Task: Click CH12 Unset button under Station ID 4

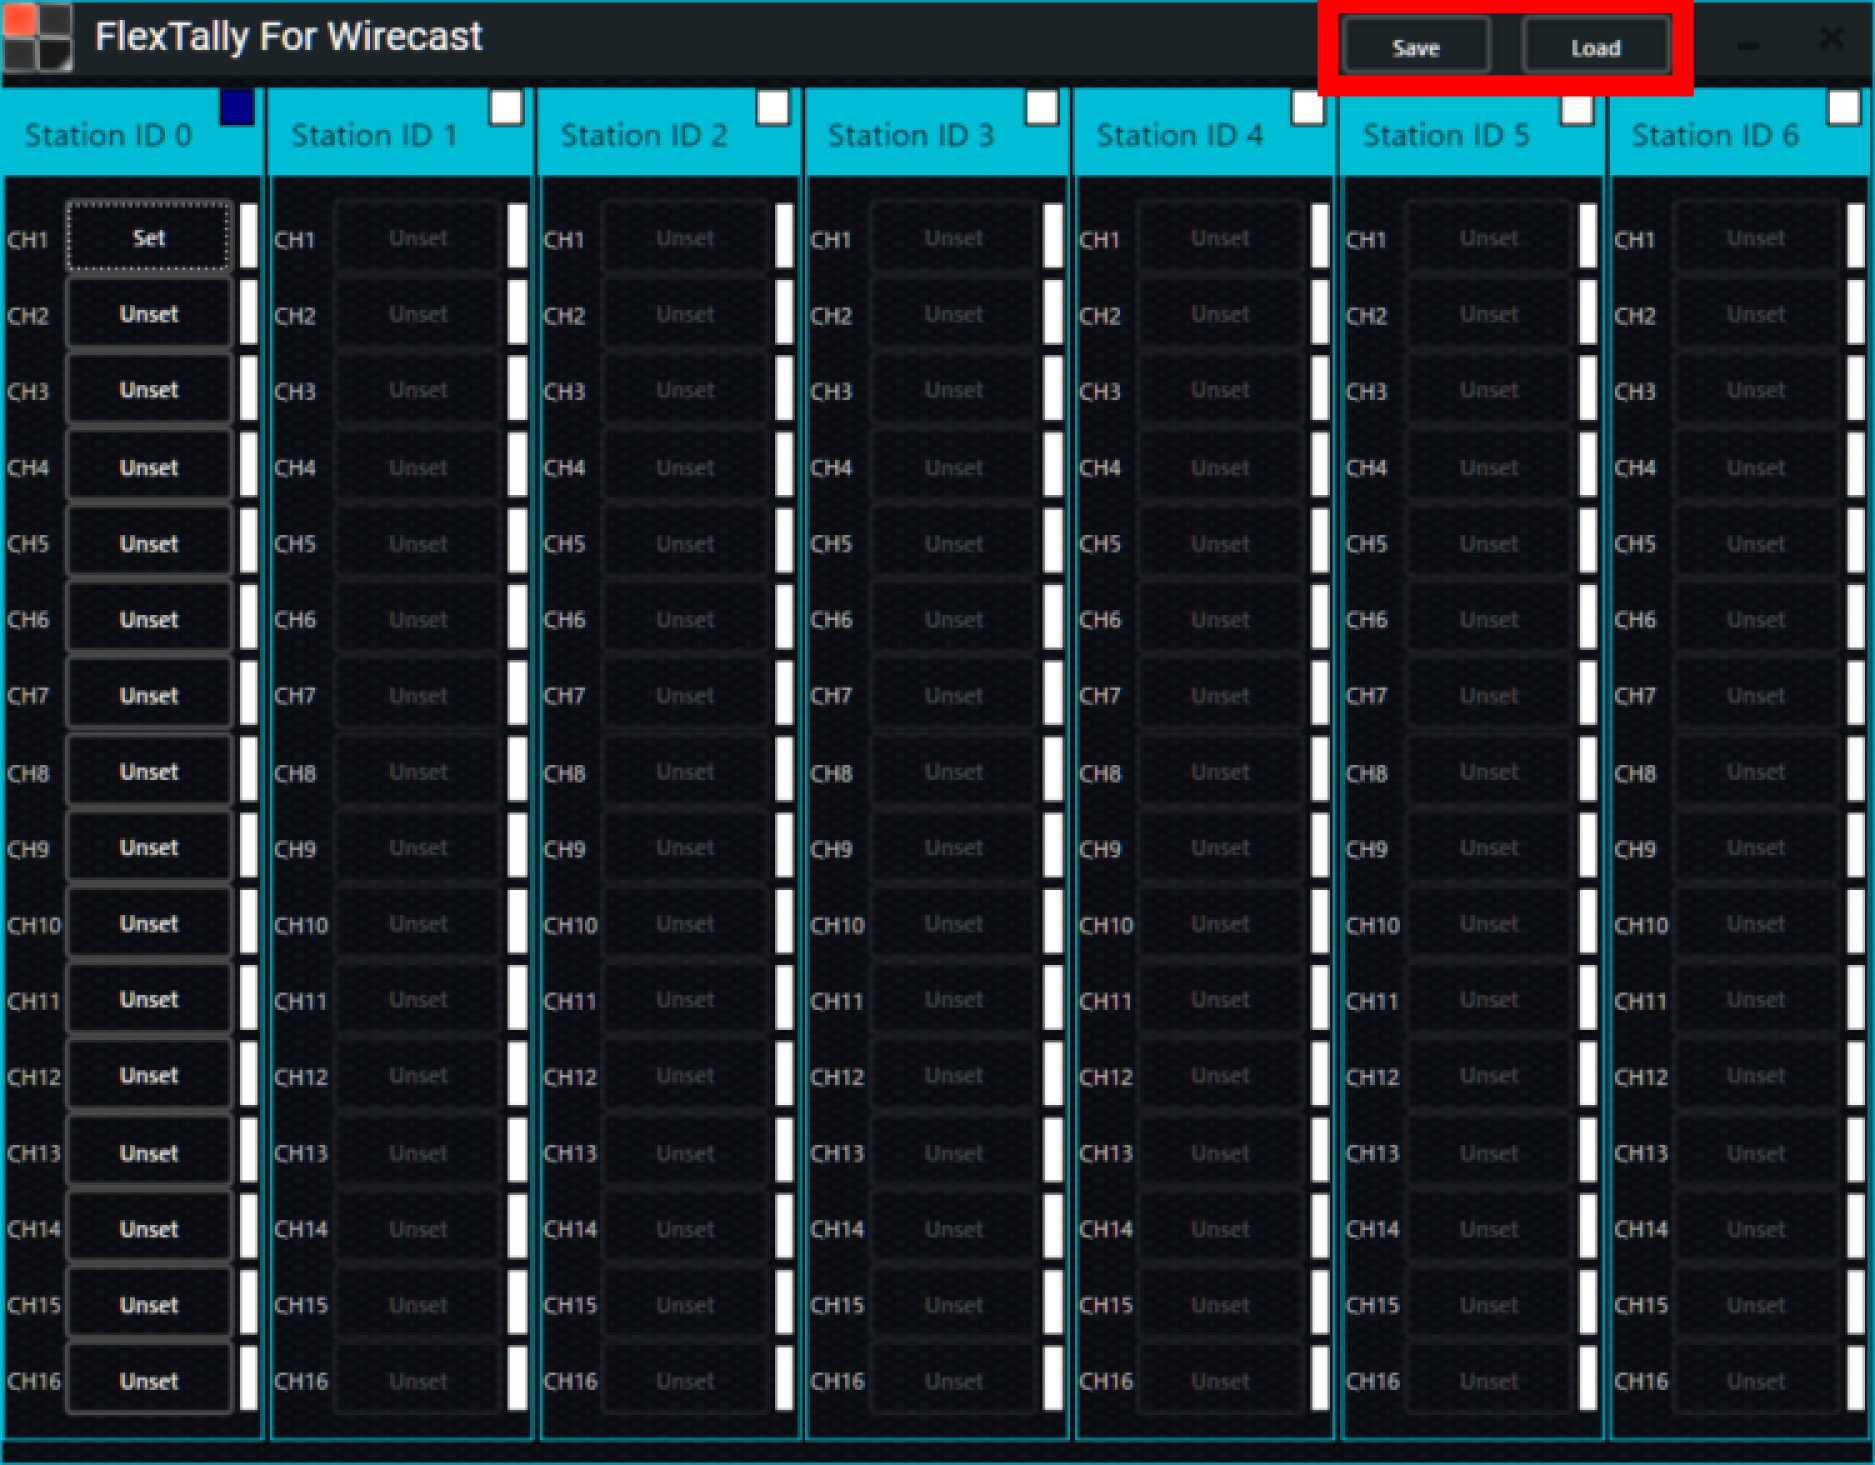Action: click(1220, 1075)
